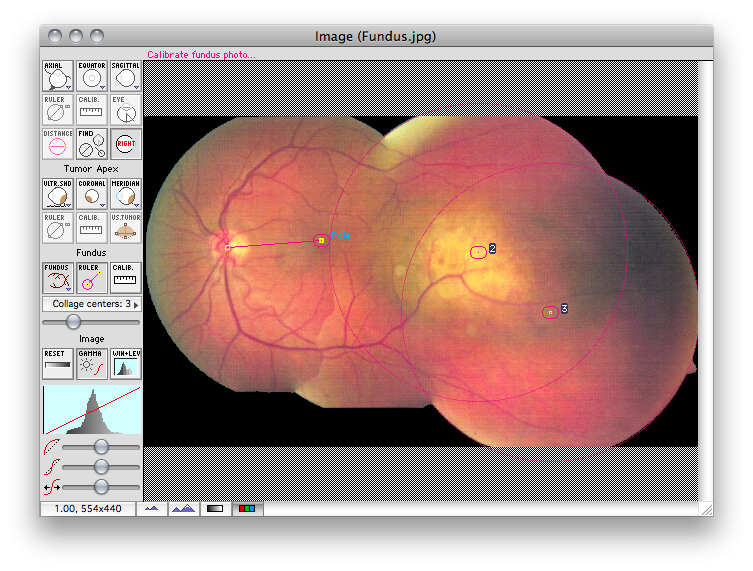Screen dimensions: 753x571
Task: Choose the Sagittal view icon
Action: 125,76
